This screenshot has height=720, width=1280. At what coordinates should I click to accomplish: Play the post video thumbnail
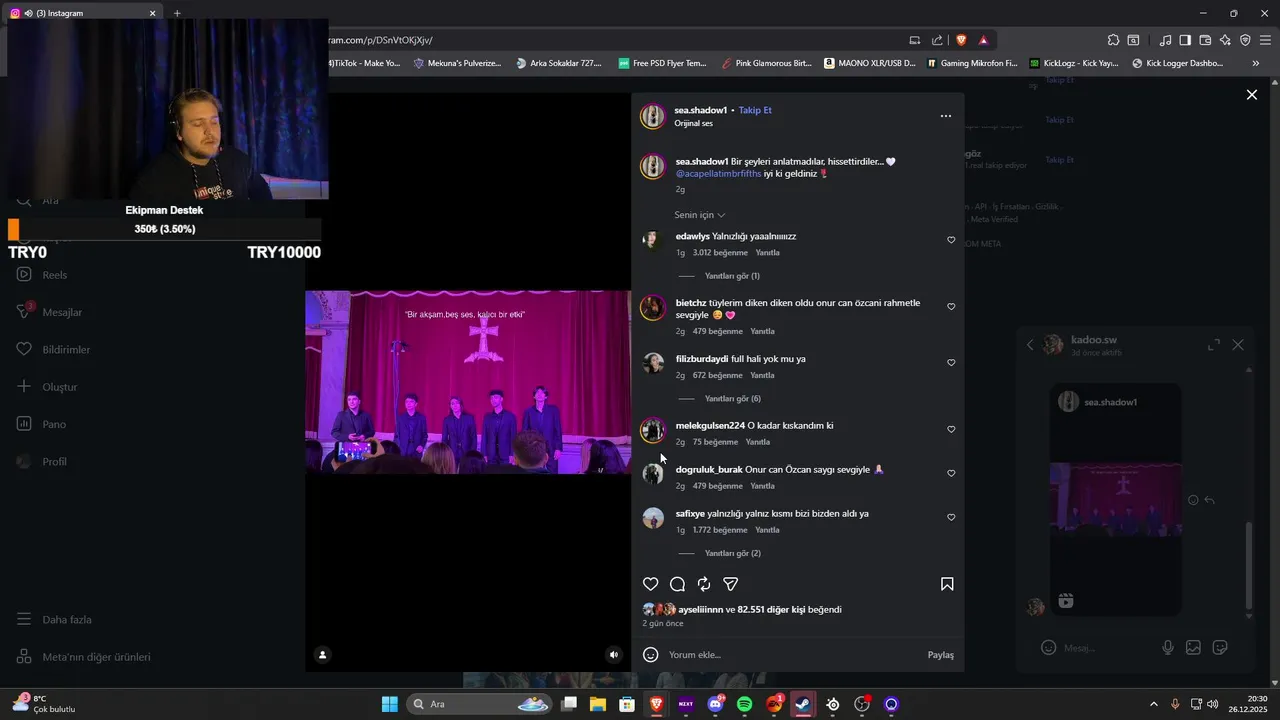(468, 382)
